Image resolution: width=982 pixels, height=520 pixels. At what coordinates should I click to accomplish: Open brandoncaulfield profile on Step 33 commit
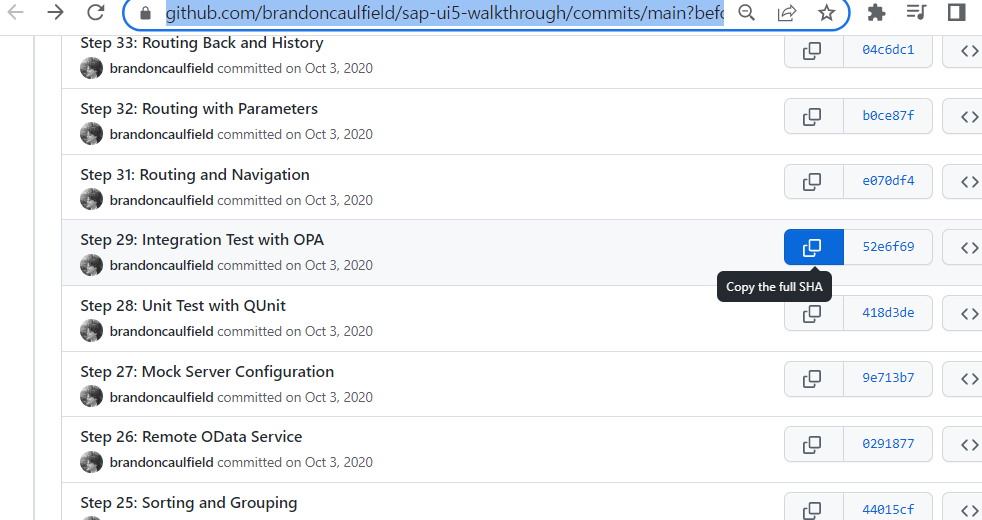point(162,68)
